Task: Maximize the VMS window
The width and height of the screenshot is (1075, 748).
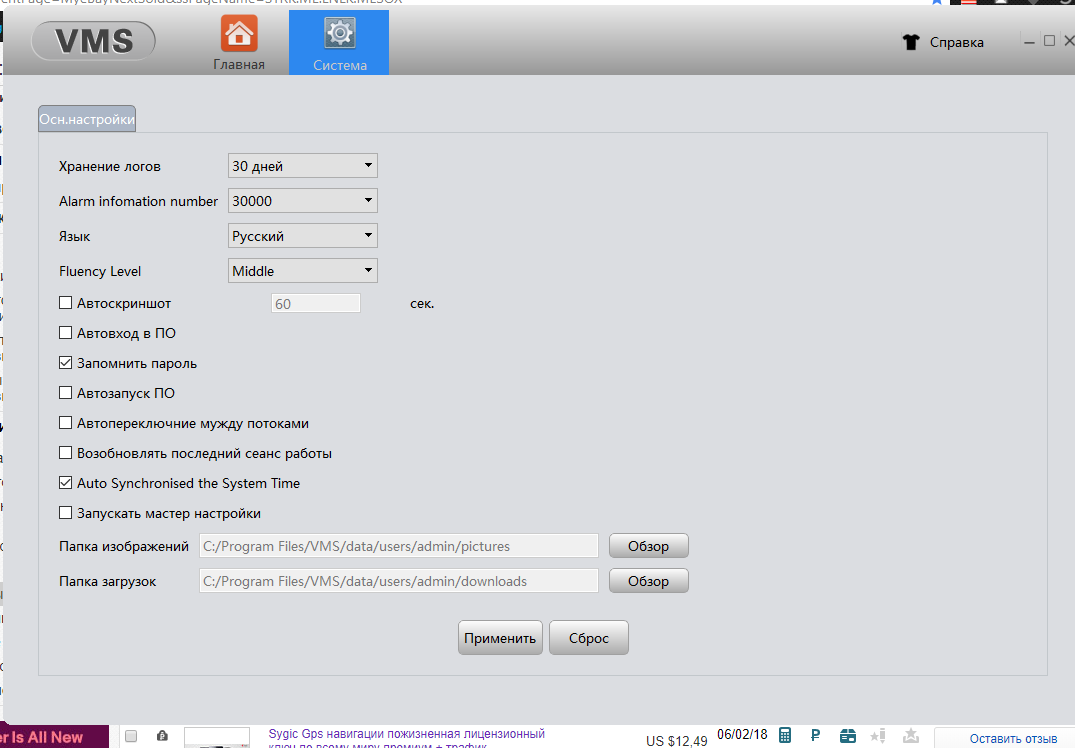Action: (1049, 41)
